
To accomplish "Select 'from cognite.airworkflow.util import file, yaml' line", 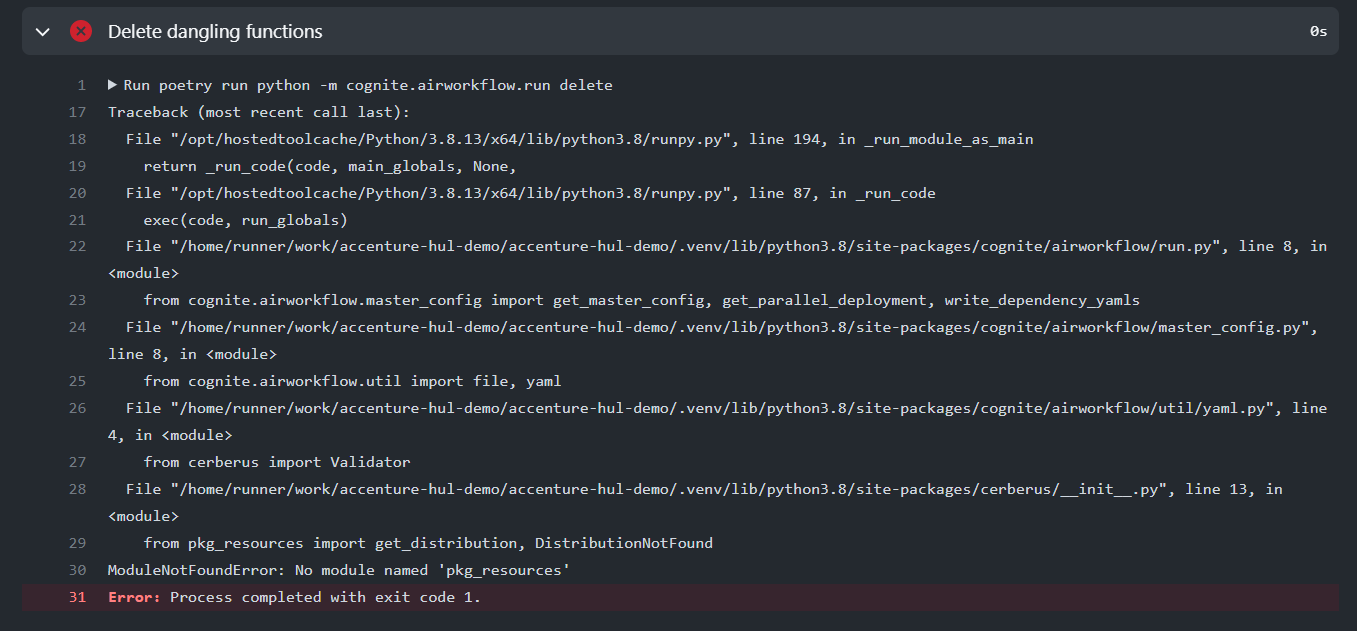I will pos(353,381).
